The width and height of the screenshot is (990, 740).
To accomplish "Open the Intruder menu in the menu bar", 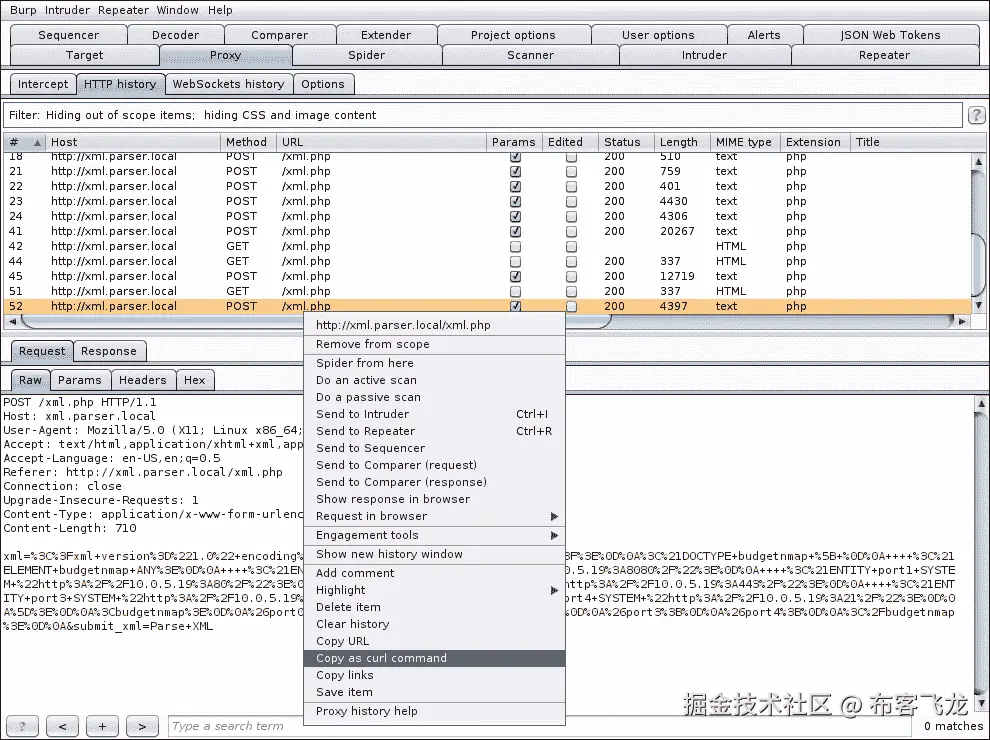I will point(67,10).
